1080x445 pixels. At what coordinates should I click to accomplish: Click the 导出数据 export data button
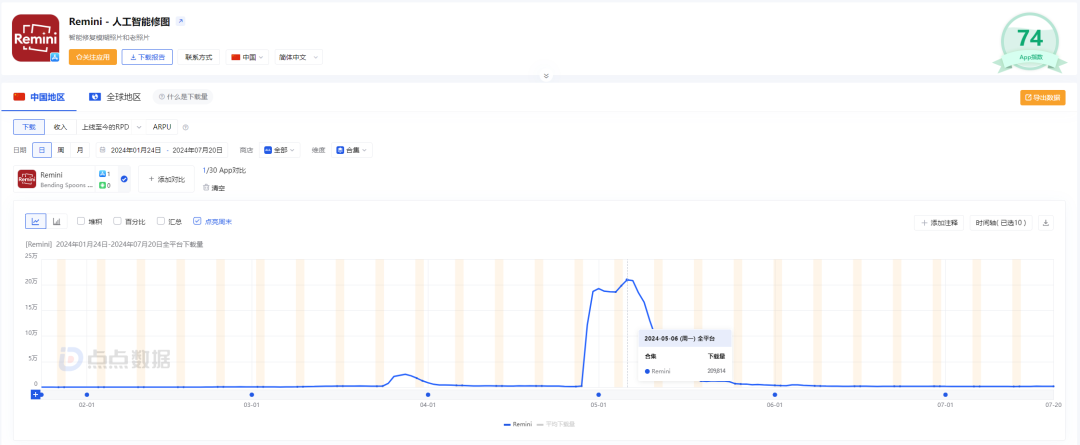click(1043, 98)
